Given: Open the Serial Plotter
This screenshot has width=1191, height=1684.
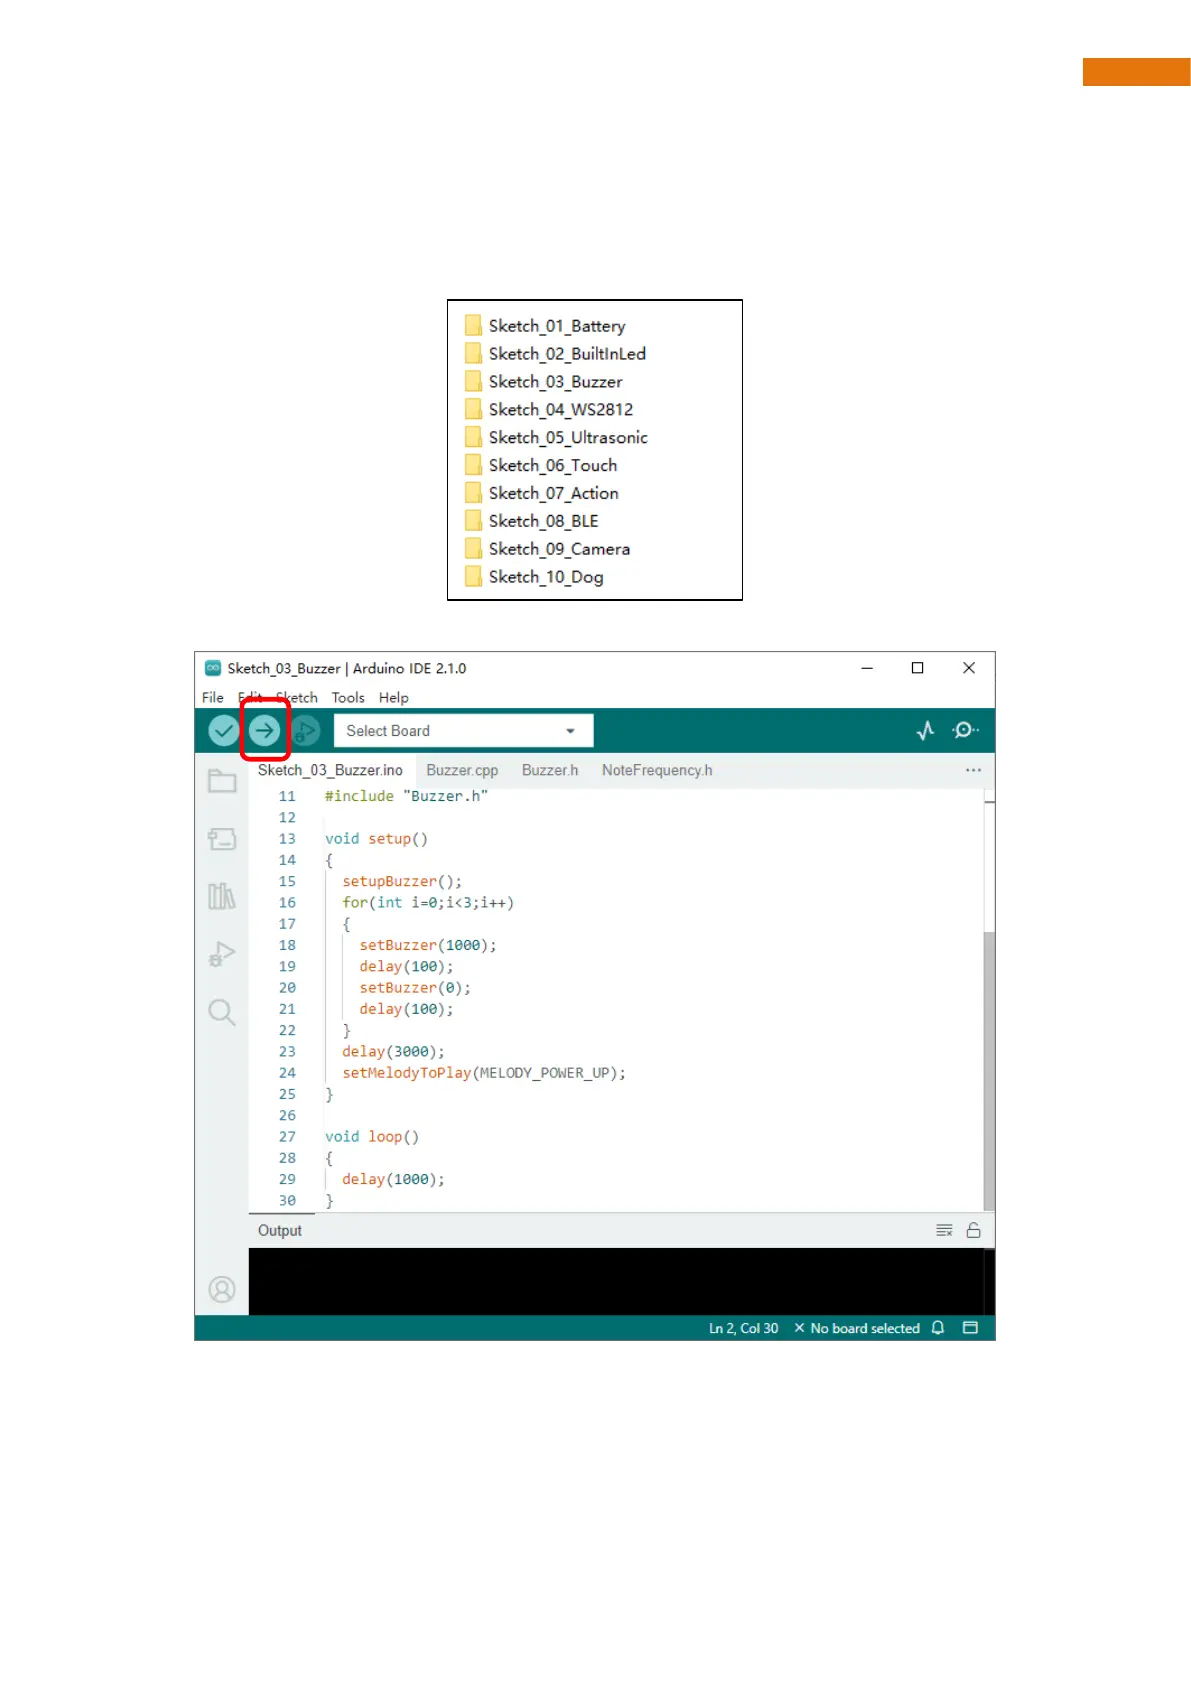Looking at the screenshot, I should 926,731.
